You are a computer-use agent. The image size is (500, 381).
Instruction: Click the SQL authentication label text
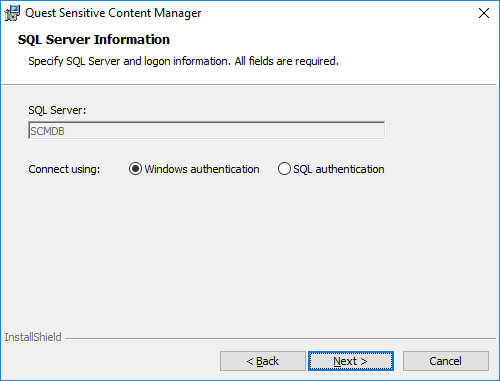339,169
